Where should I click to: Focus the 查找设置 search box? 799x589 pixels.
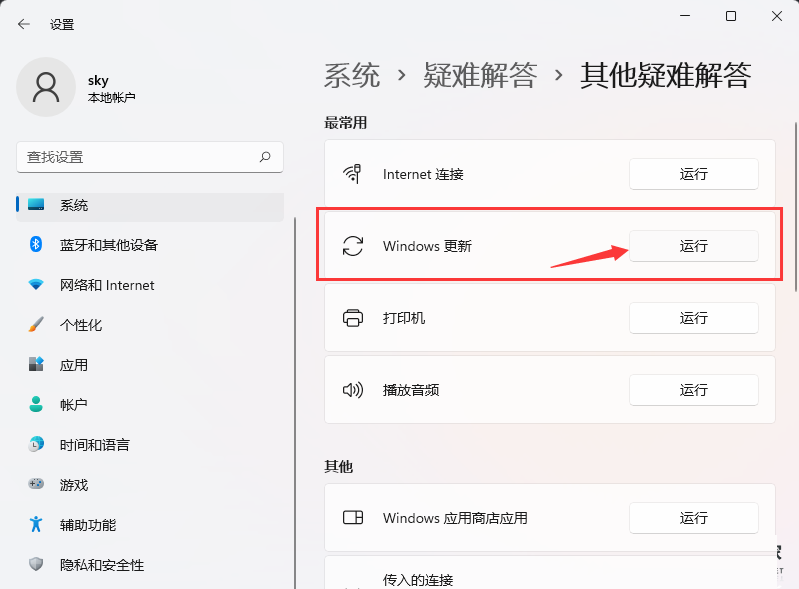[150, 157]
